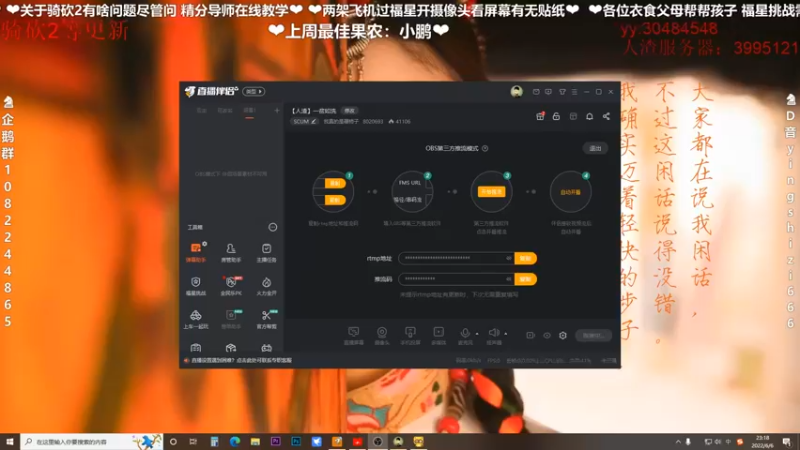Expand speaker options arrow
The width and height of the screenshot is (800, 450).
tap(506, 334)
